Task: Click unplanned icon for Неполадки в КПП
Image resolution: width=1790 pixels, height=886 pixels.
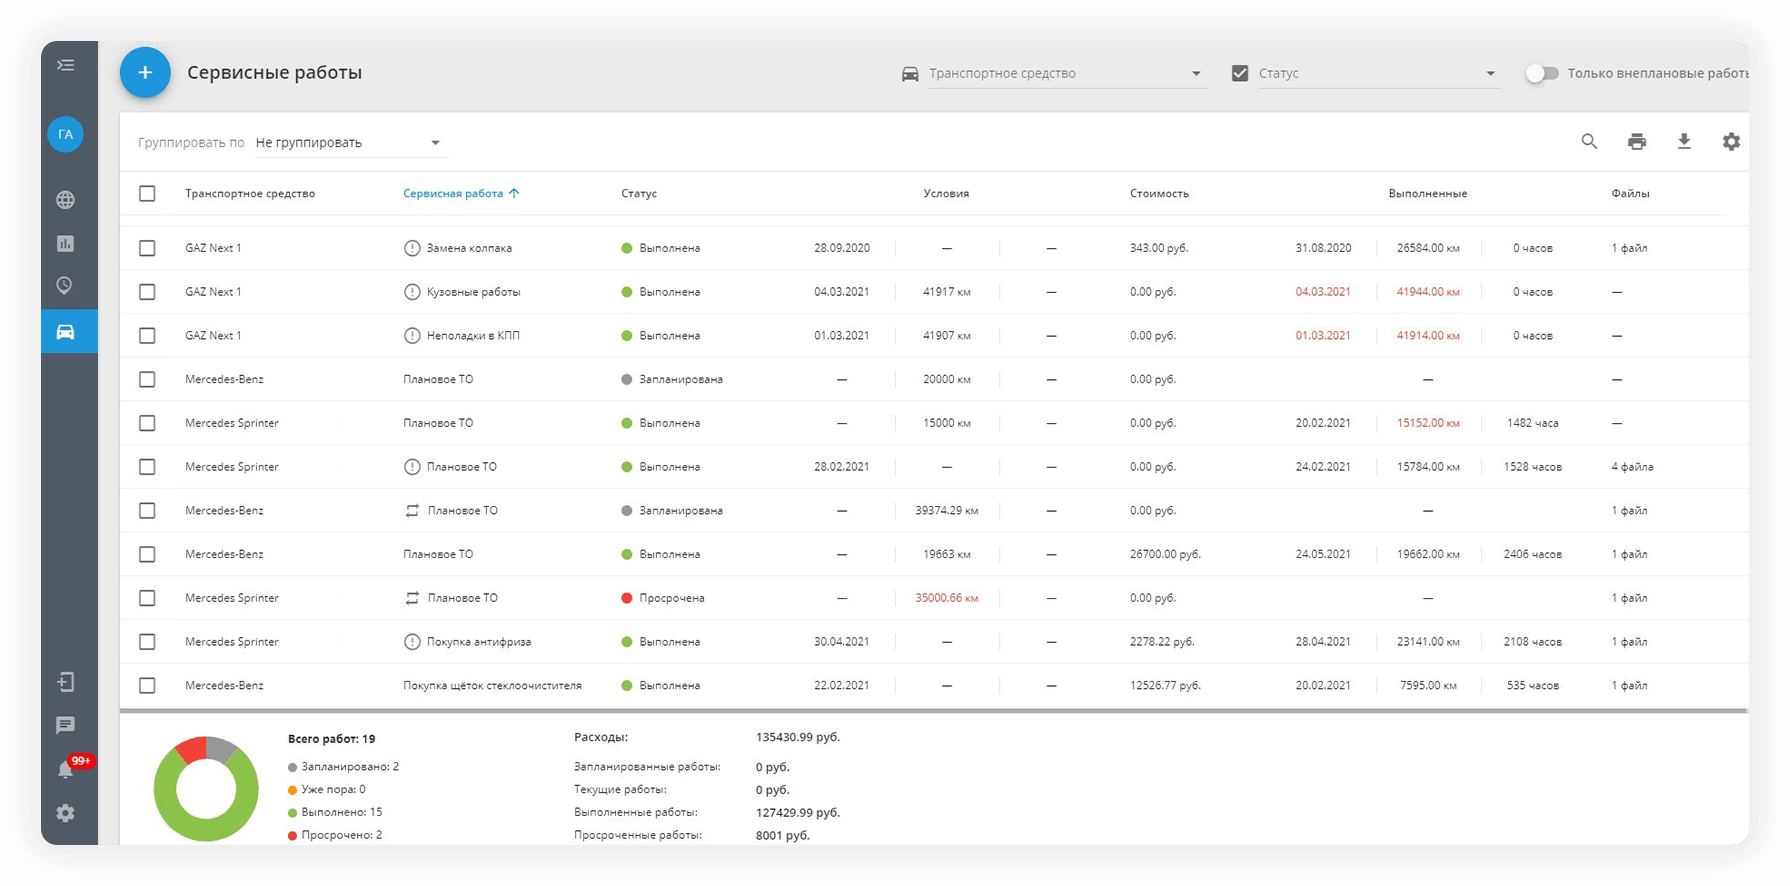Action: tap(412, 336)
